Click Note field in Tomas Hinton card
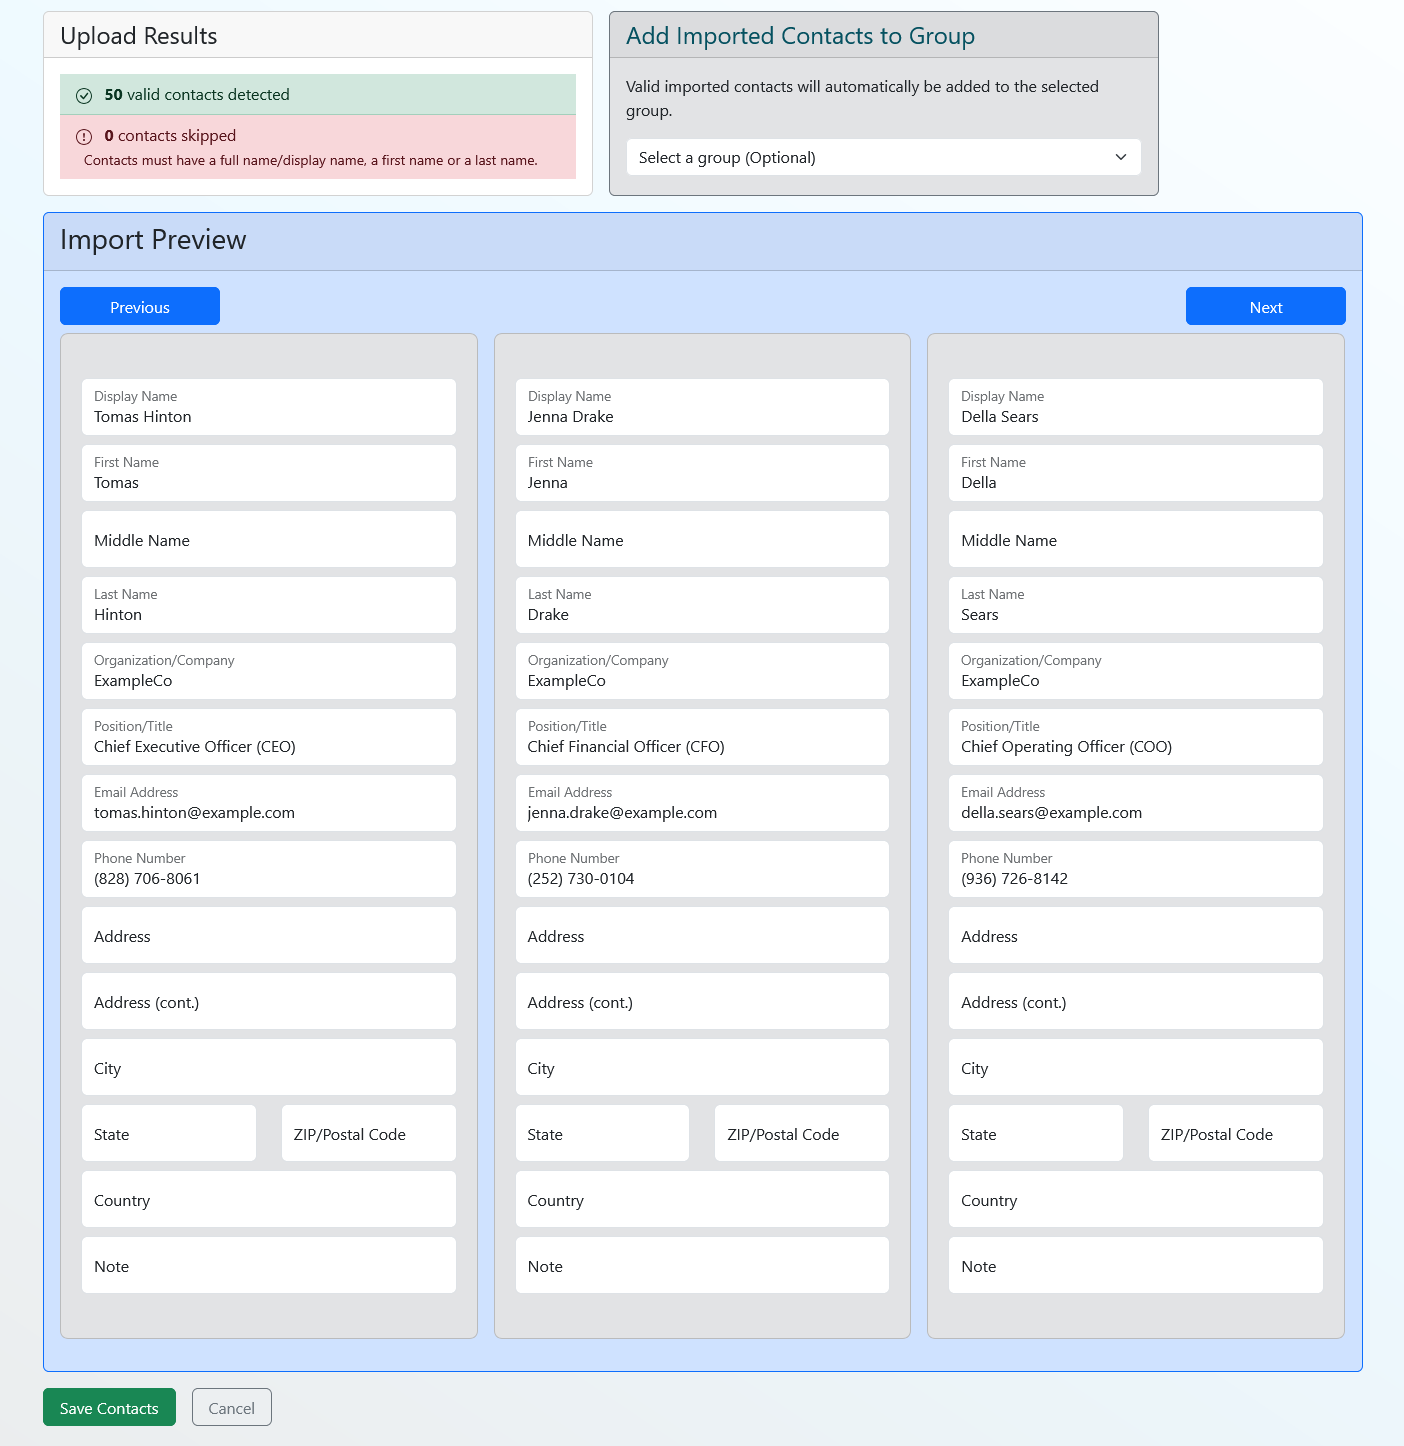The height and width of the screenshot is (1446, 1404). (269, 1265)
